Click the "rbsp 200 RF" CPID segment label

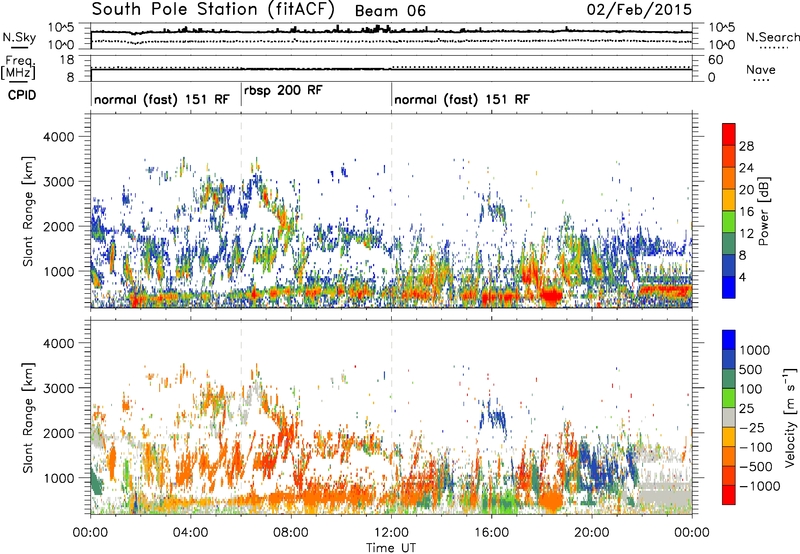click(283, 90)
